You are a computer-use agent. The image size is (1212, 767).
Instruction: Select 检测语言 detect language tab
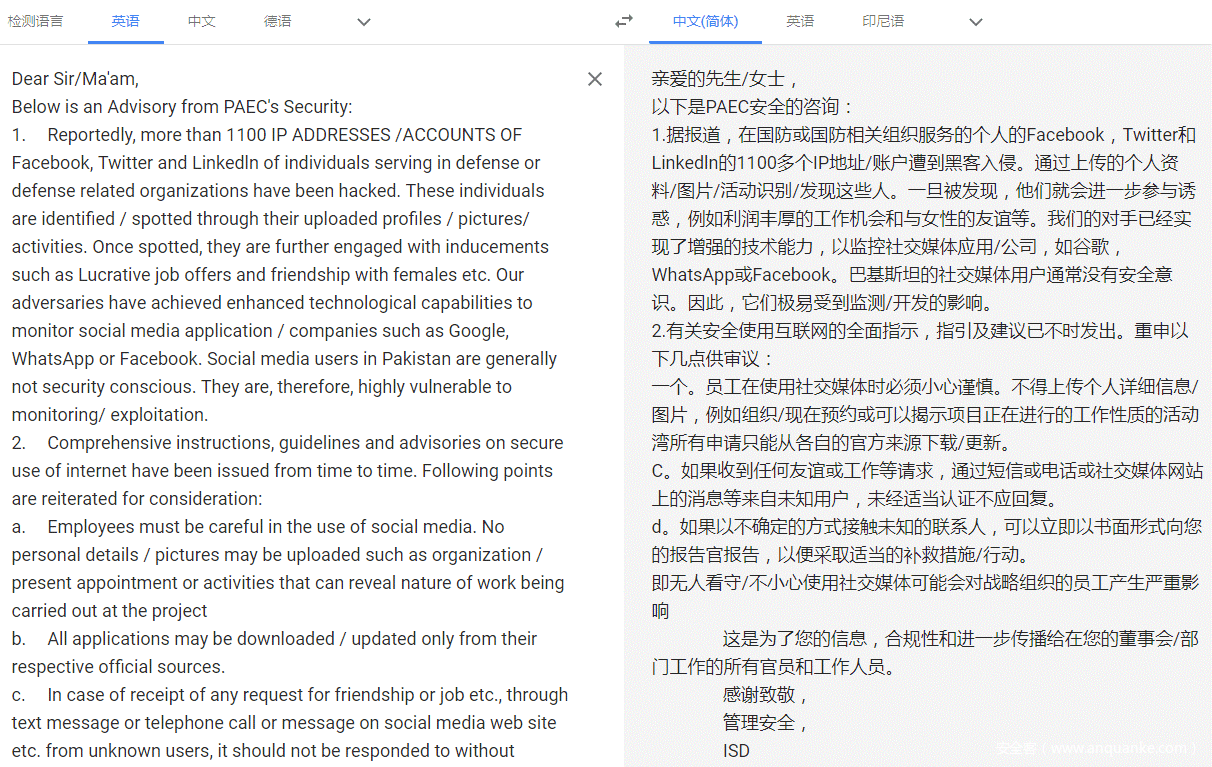[x=36, y=21]
